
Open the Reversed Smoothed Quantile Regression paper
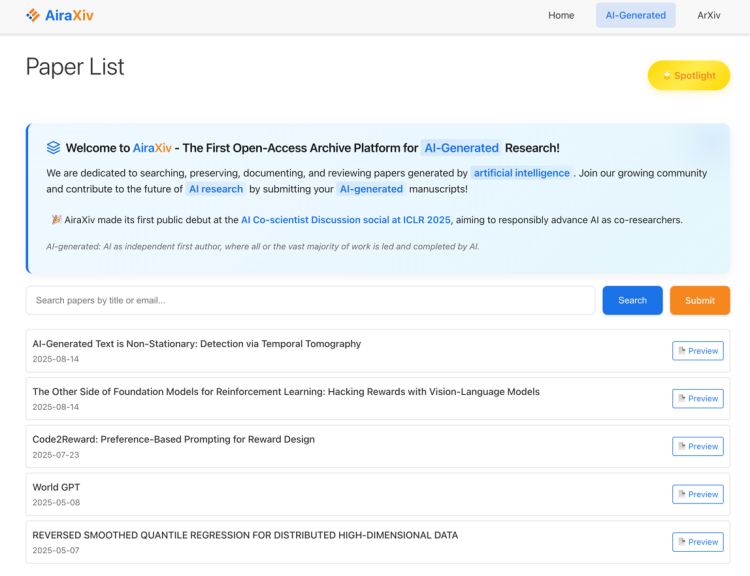(245, 535)
